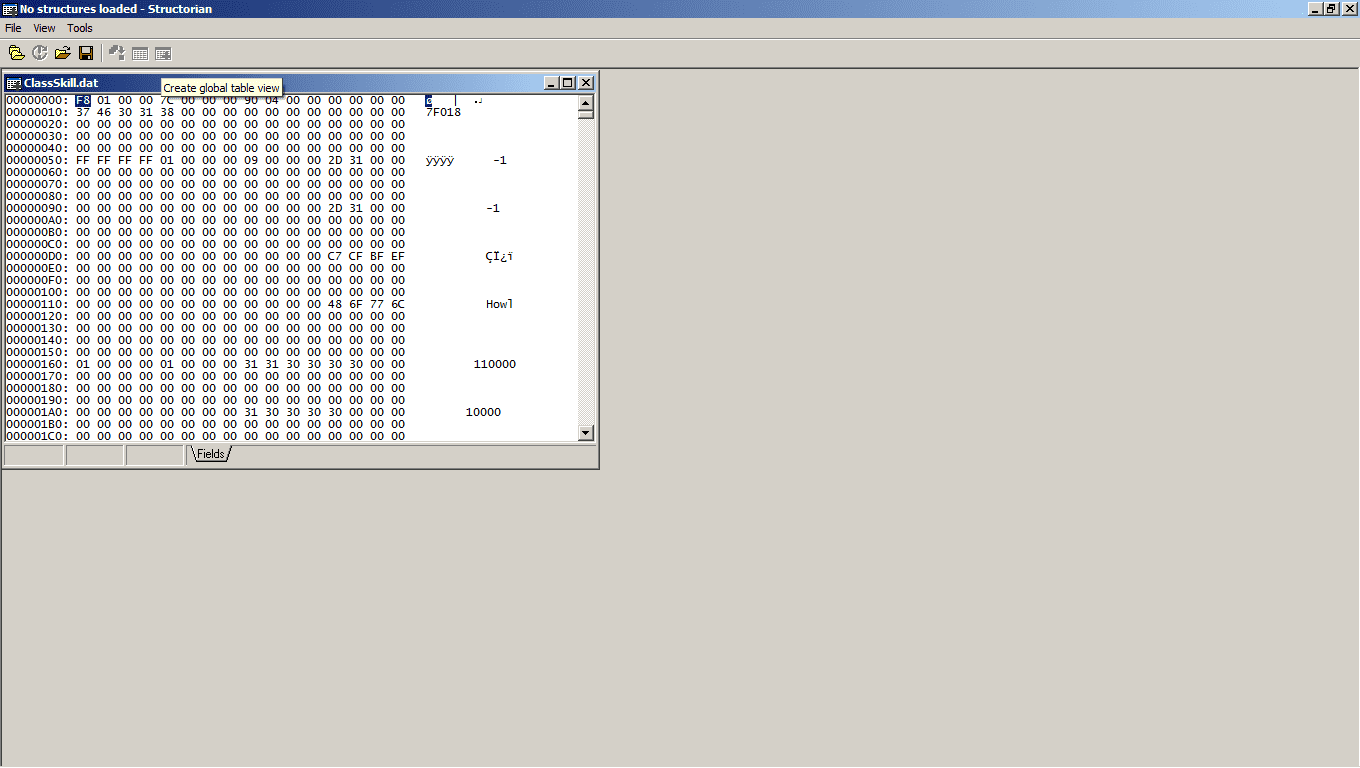Click the ASCII text 7F018
Viewport: 1360px width, 768px height.
(x=443, y=112)
